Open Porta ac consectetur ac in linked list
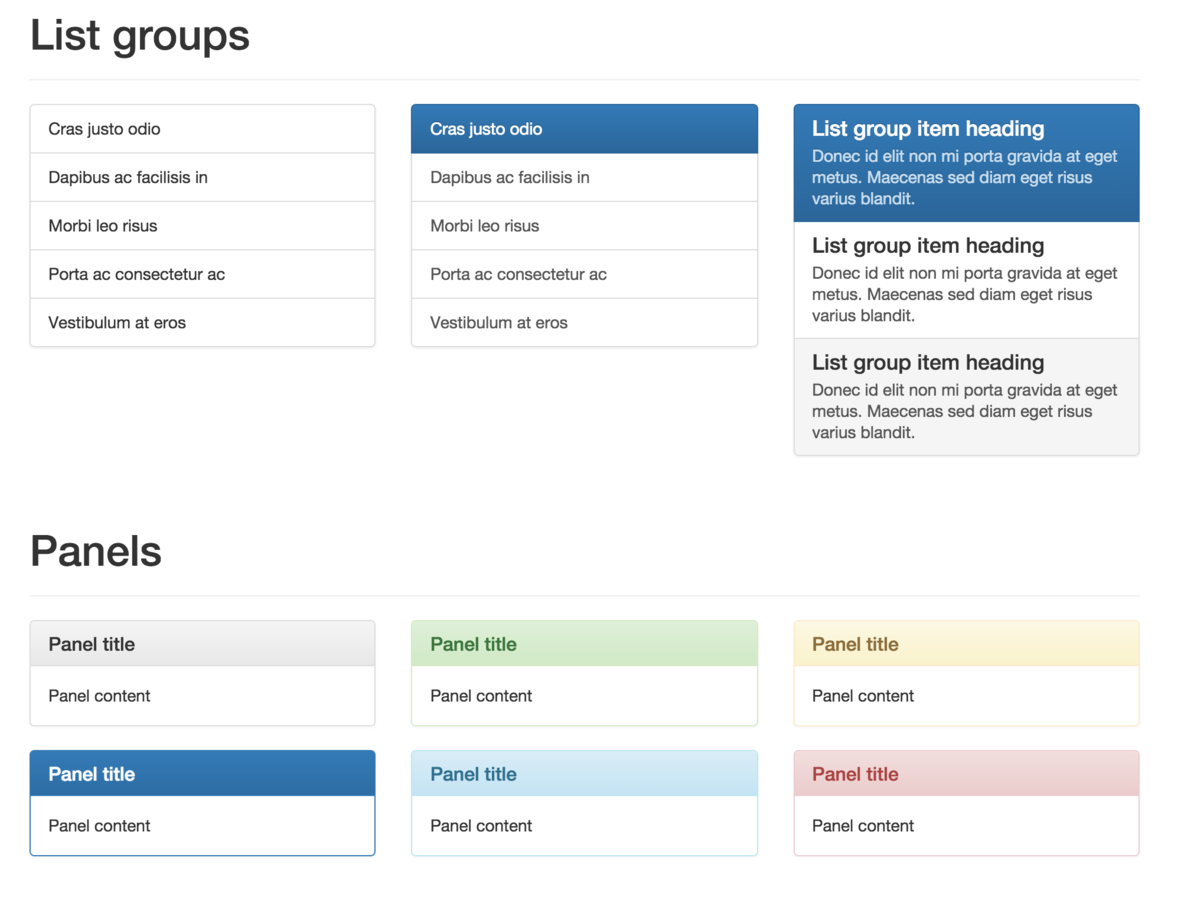The width and height of the screenshot is (1181, 900). click(584, 274)
